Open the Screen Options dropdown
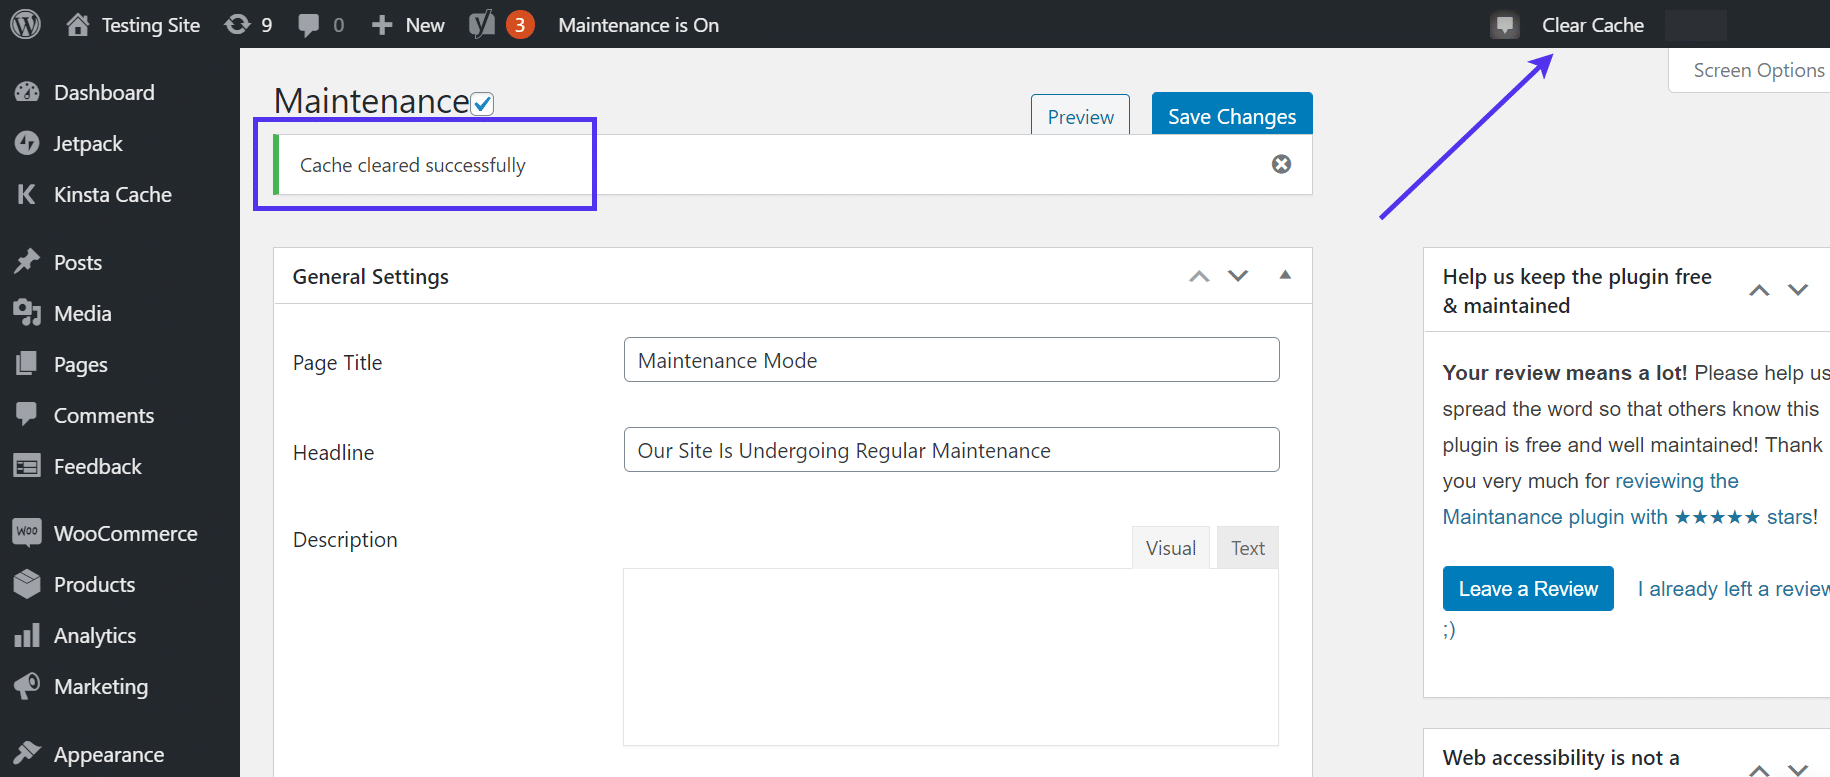1830x777 pixels. pos(1757,71)
